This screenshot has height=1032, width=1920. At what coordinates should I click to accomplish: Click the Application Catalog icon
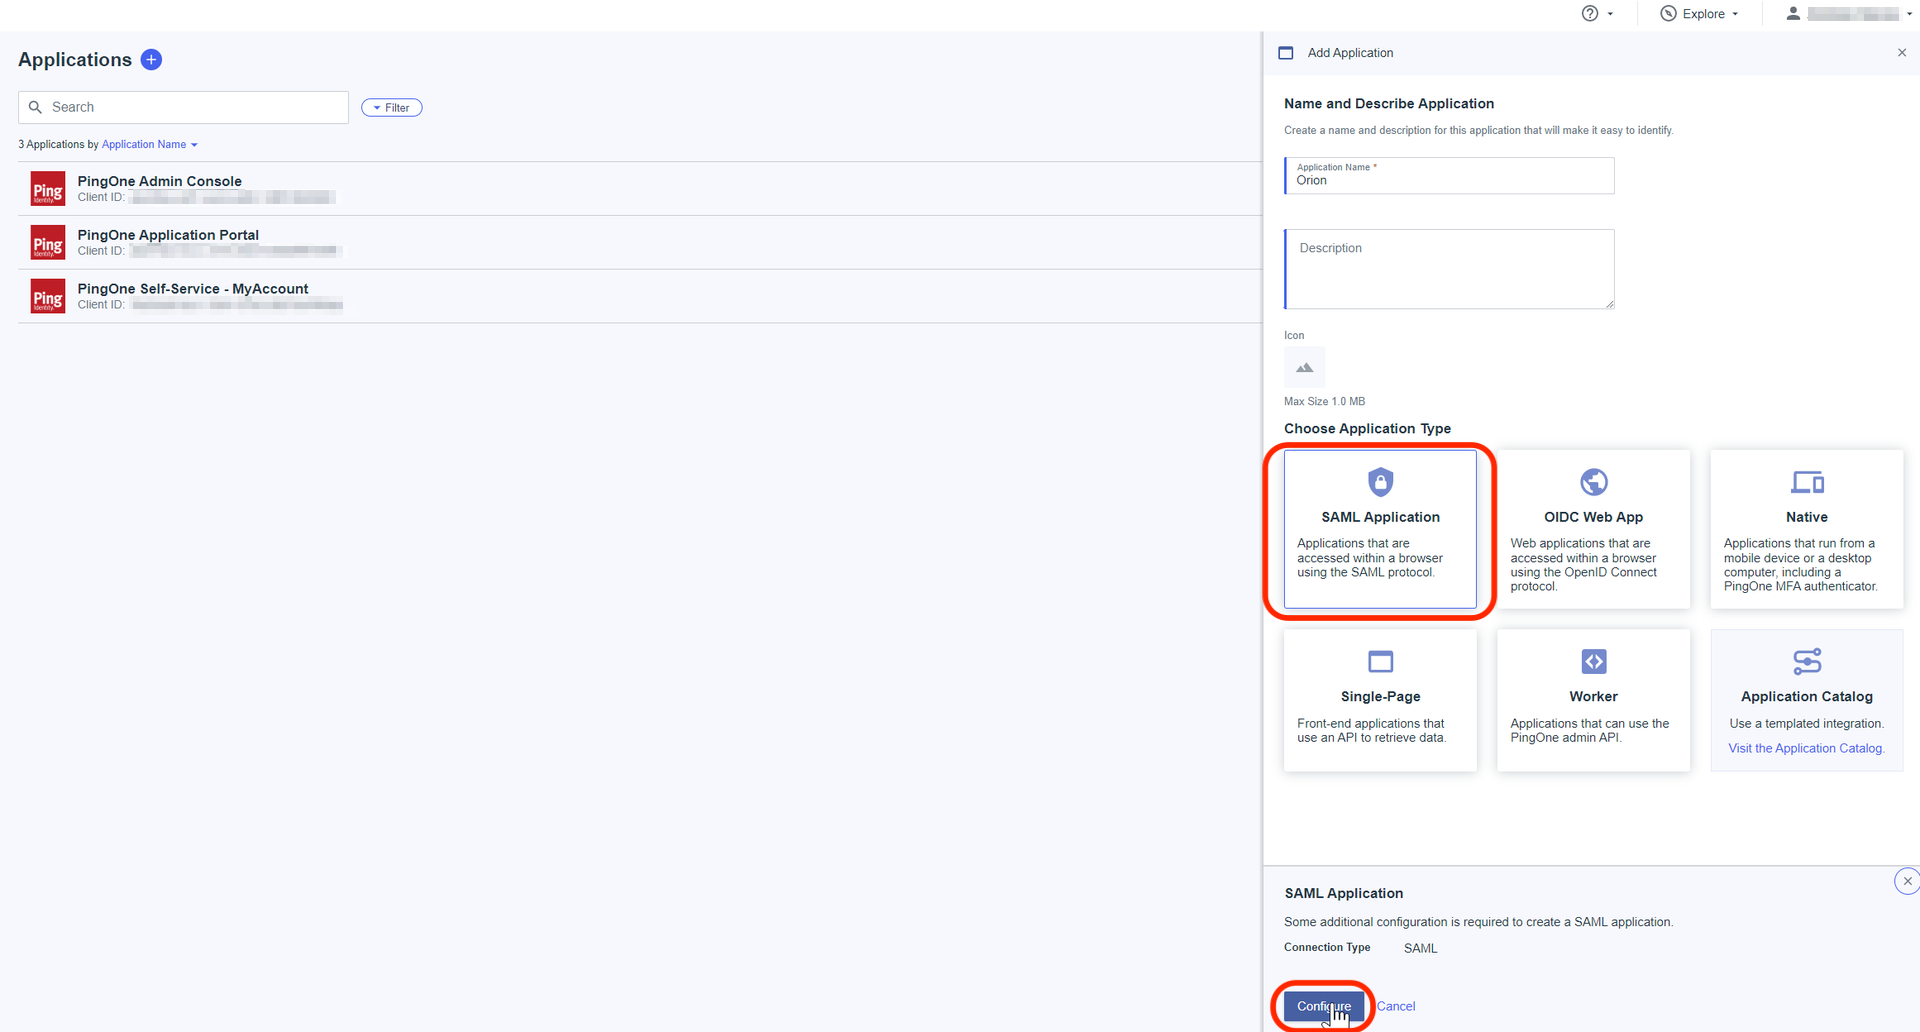(x=1806, y=662)
